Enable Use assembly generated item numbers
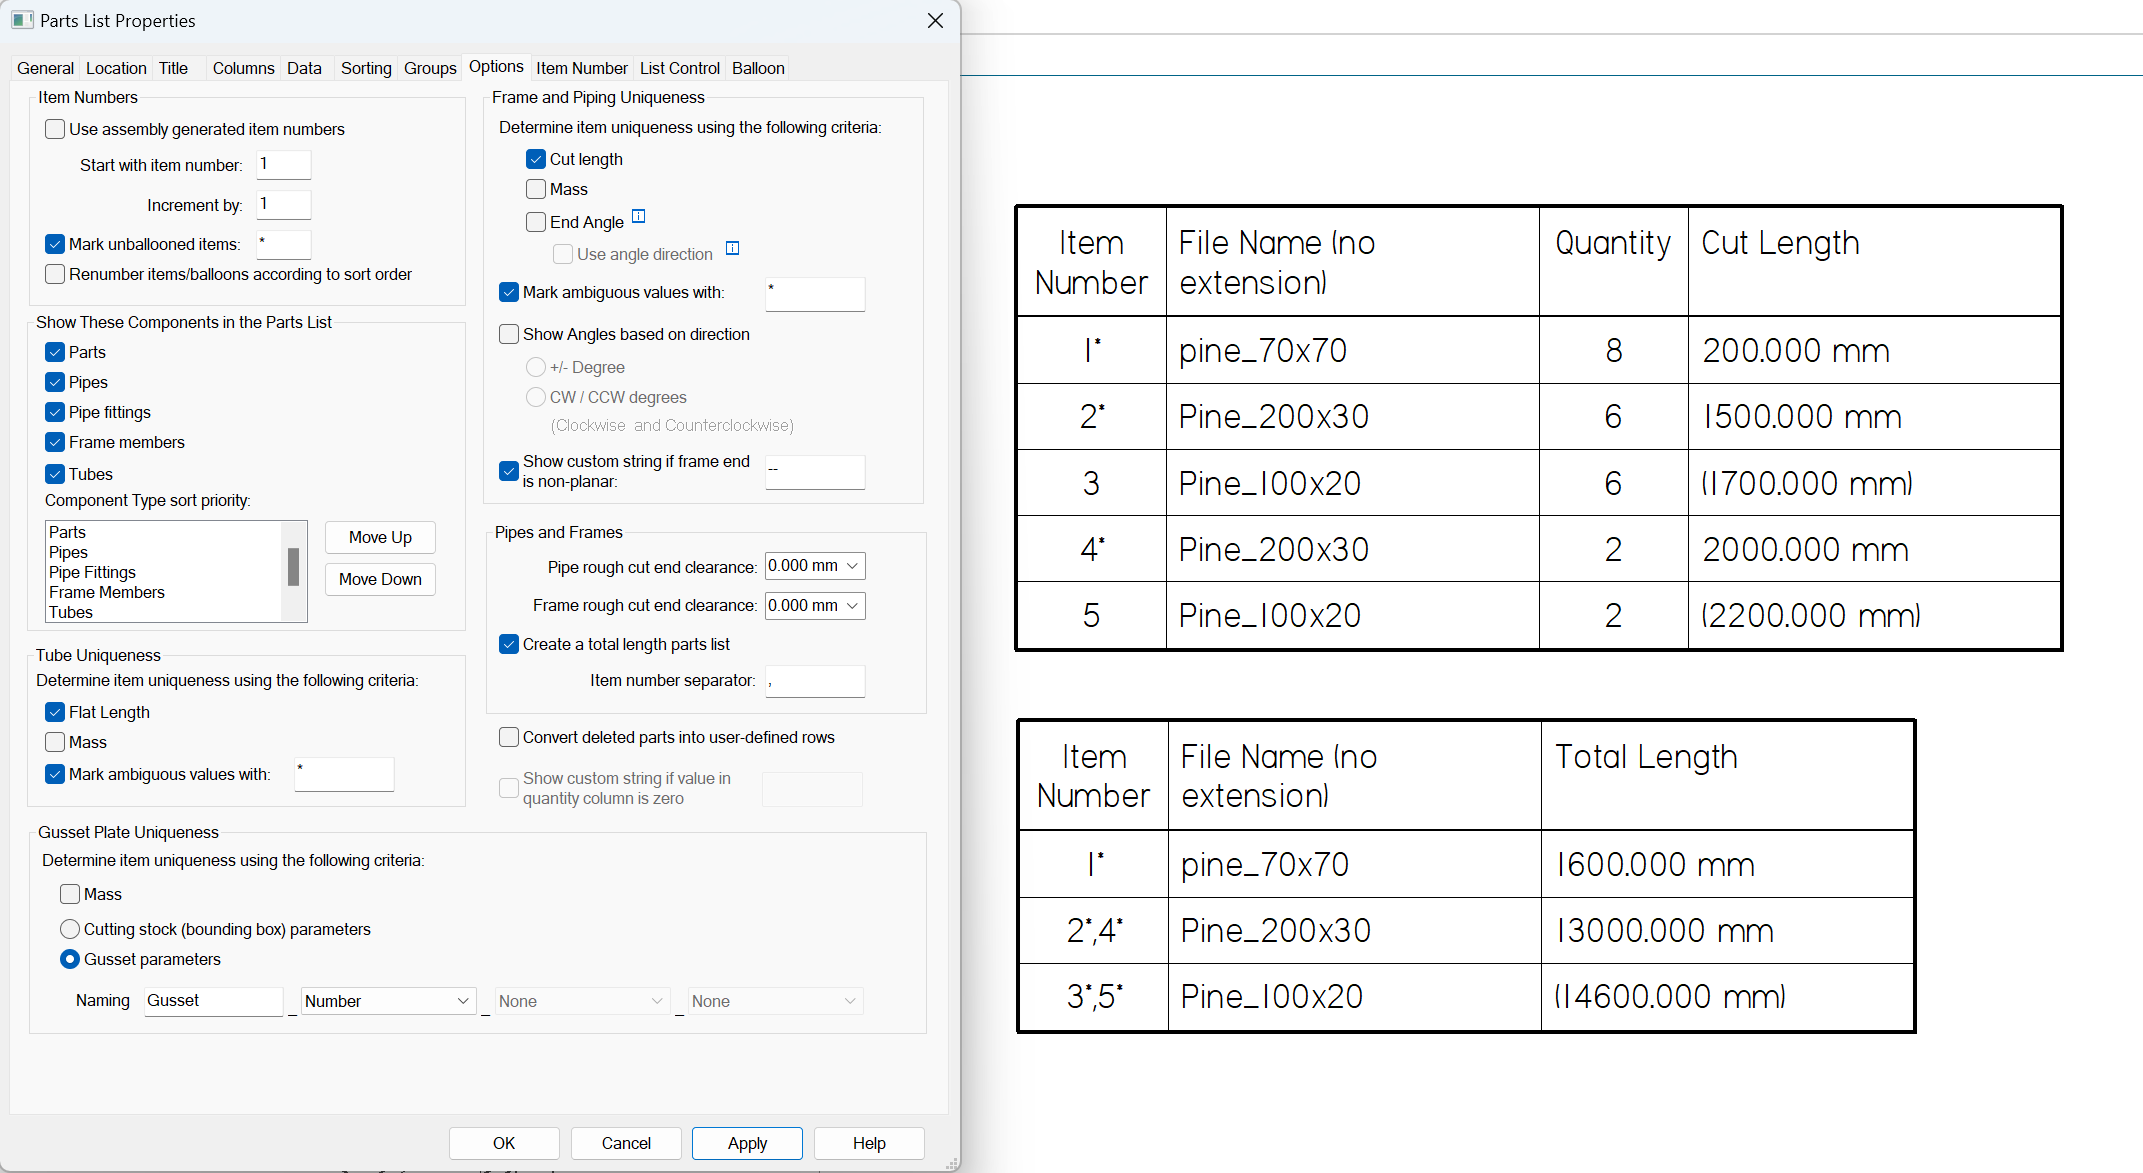 56,129
